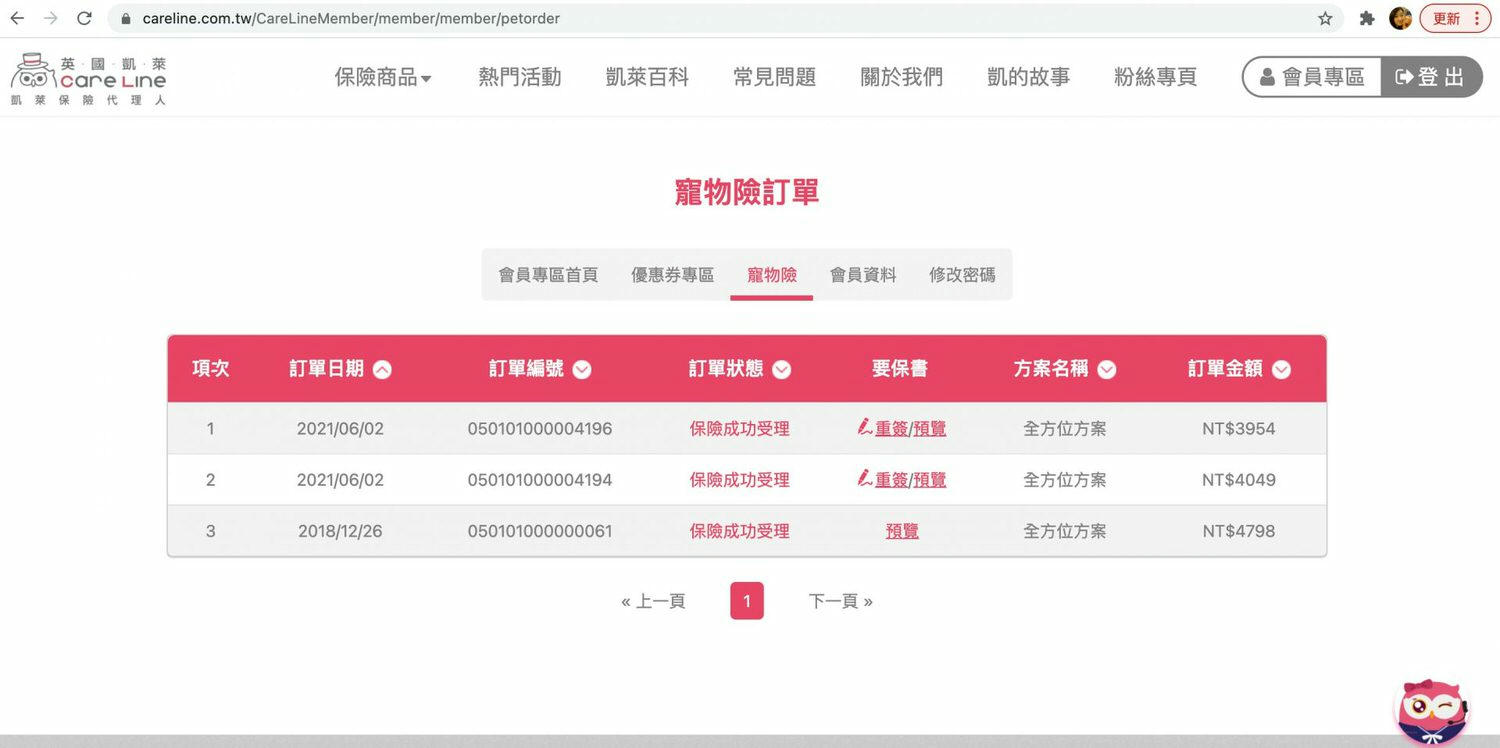1500x748 pixels.
Task: Switch to the 修改密碼 tab
Action: tap(961, 273)
